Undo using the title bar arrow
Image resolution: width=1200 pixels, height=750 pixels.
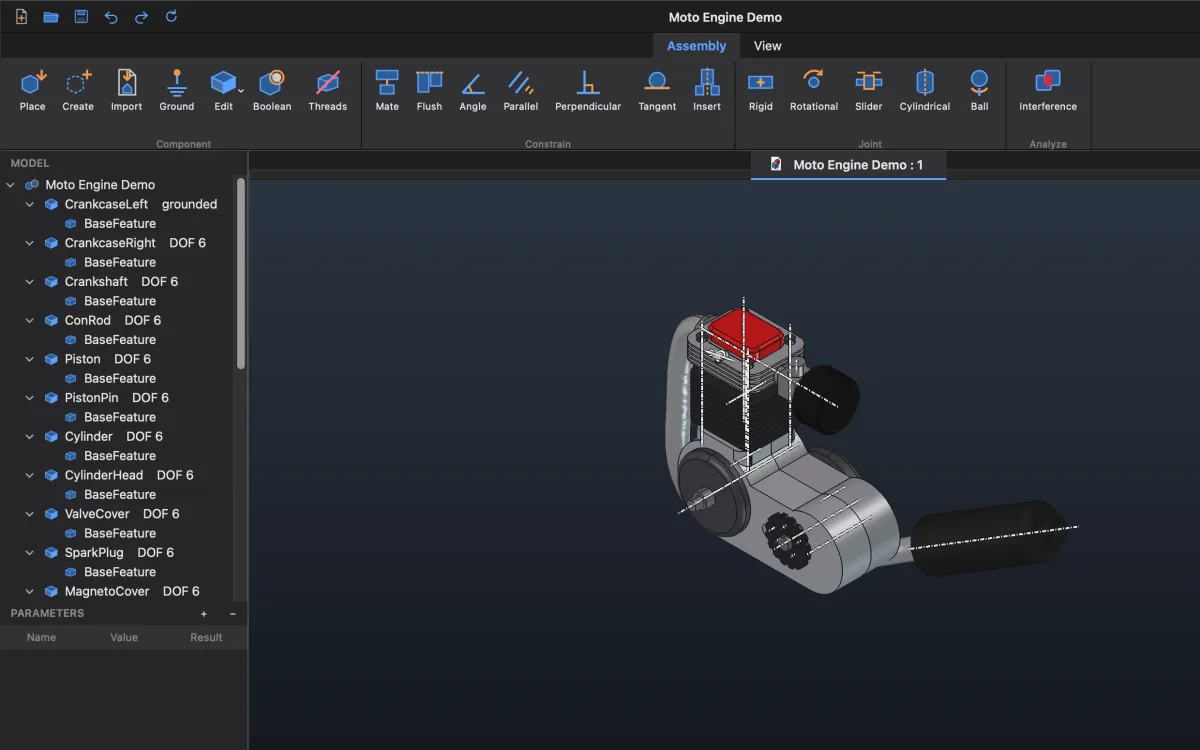point(111,17)
